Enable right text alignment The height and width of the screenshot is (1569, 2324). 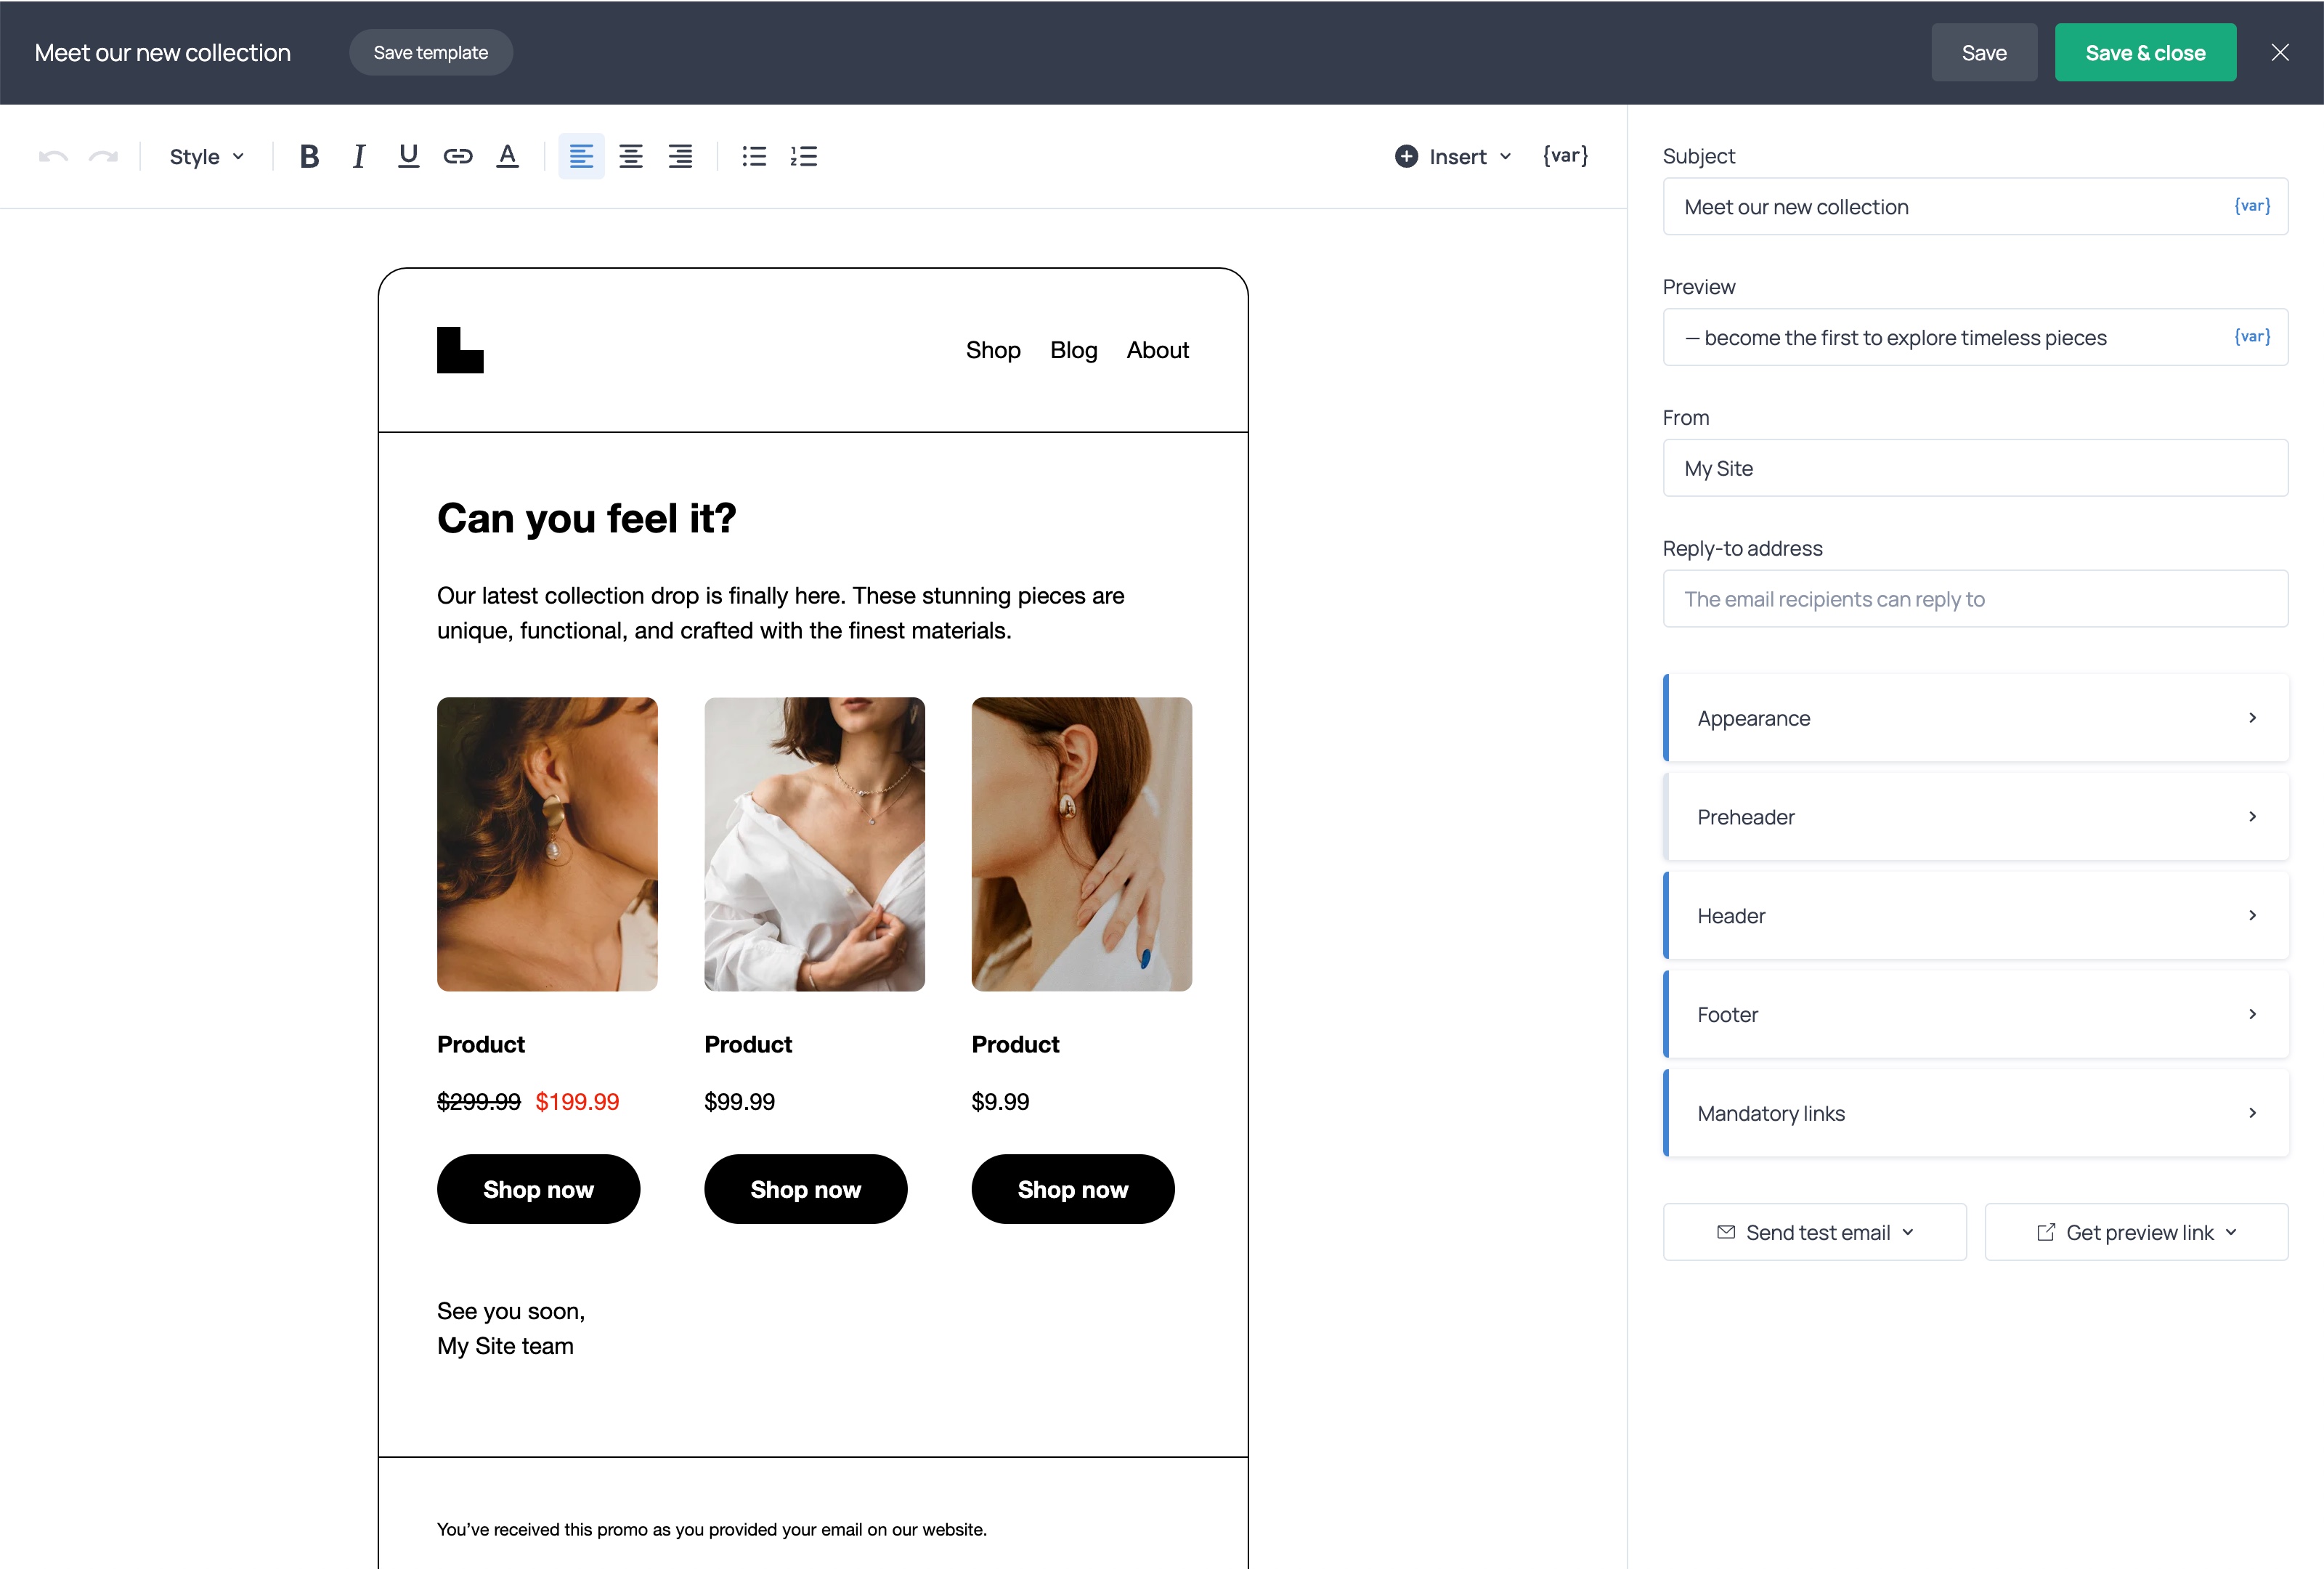[x=680, y=156]
